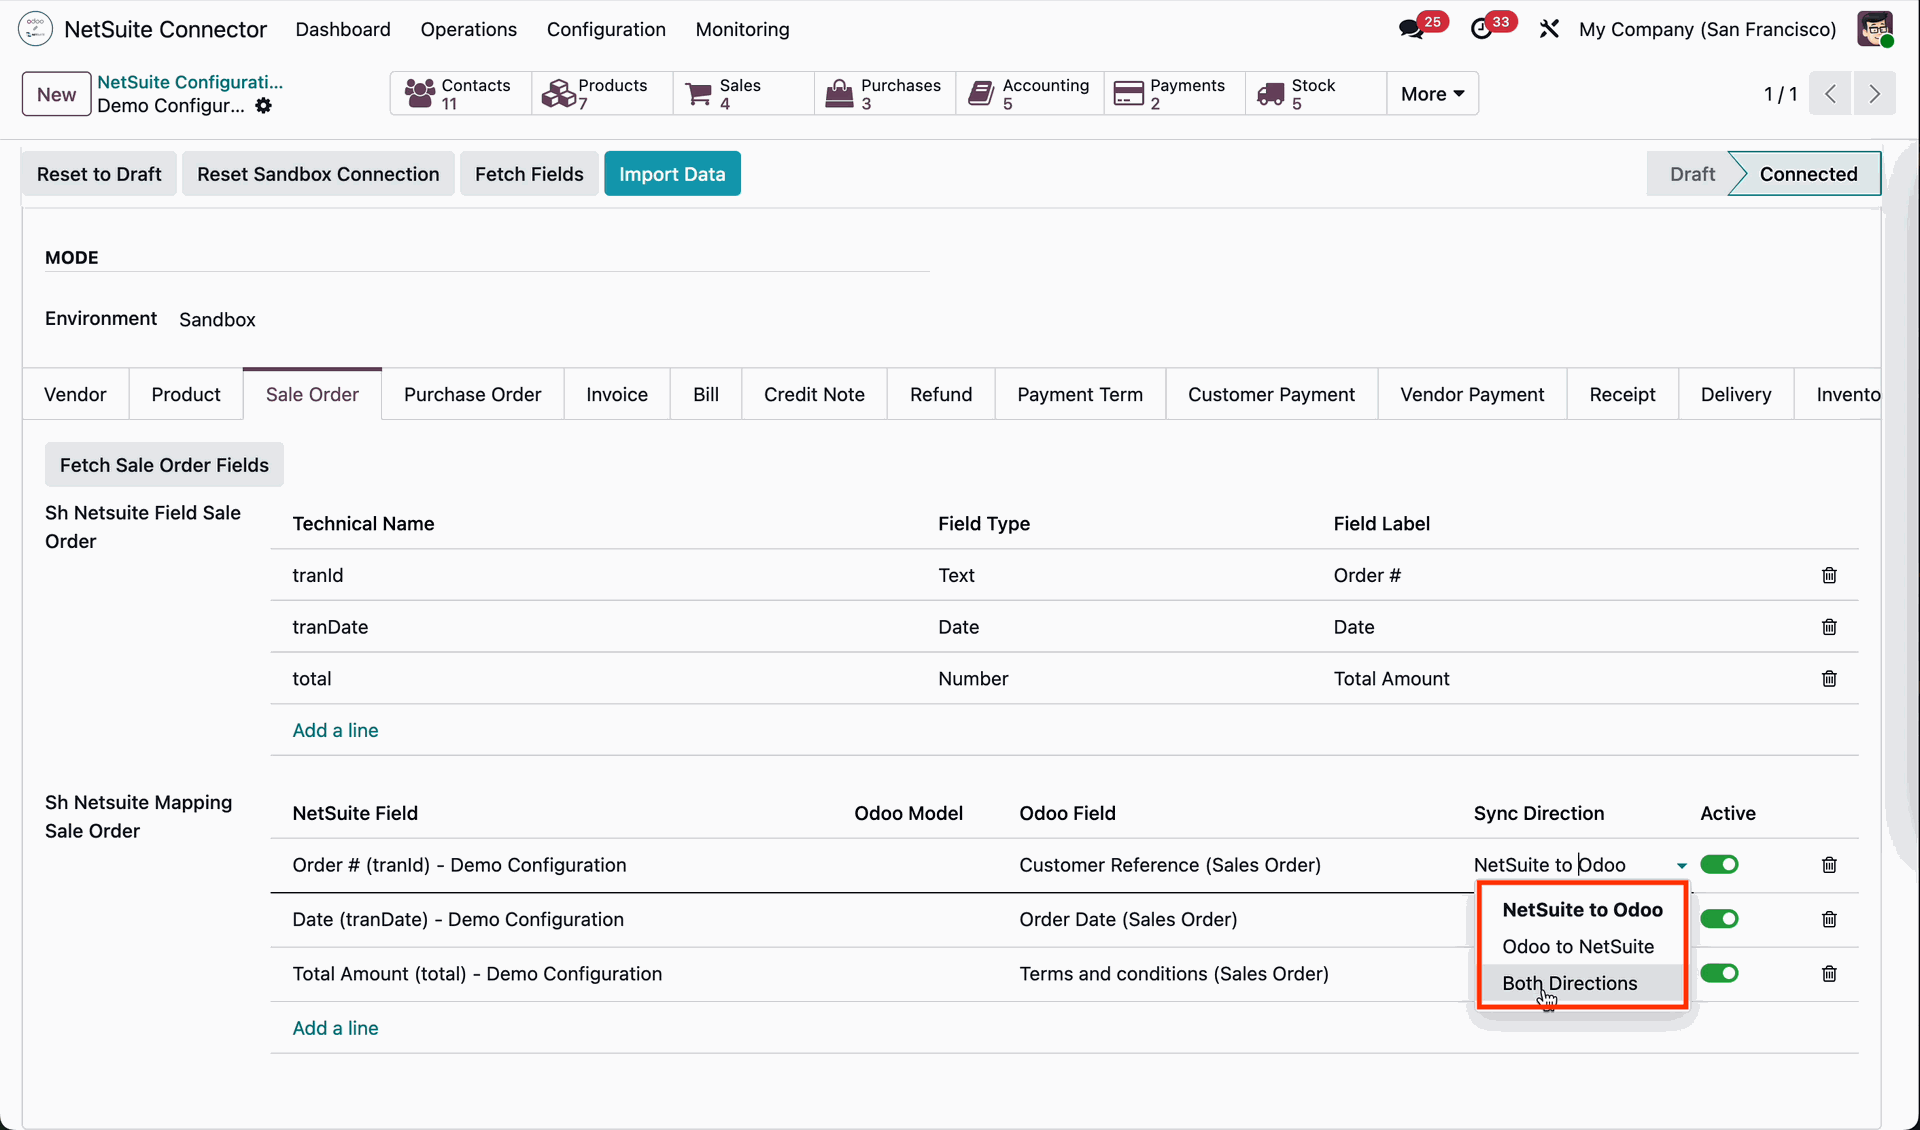Click the gear icon beside Demo Configuration
1920x1130 pixels.
(x=263, y=106)
